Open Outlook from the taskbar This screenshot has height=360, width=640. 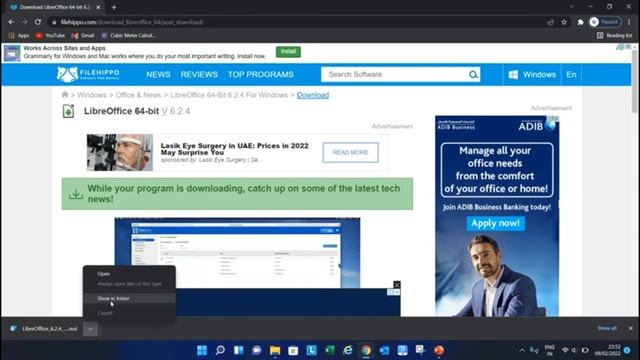tap(384, 350)
